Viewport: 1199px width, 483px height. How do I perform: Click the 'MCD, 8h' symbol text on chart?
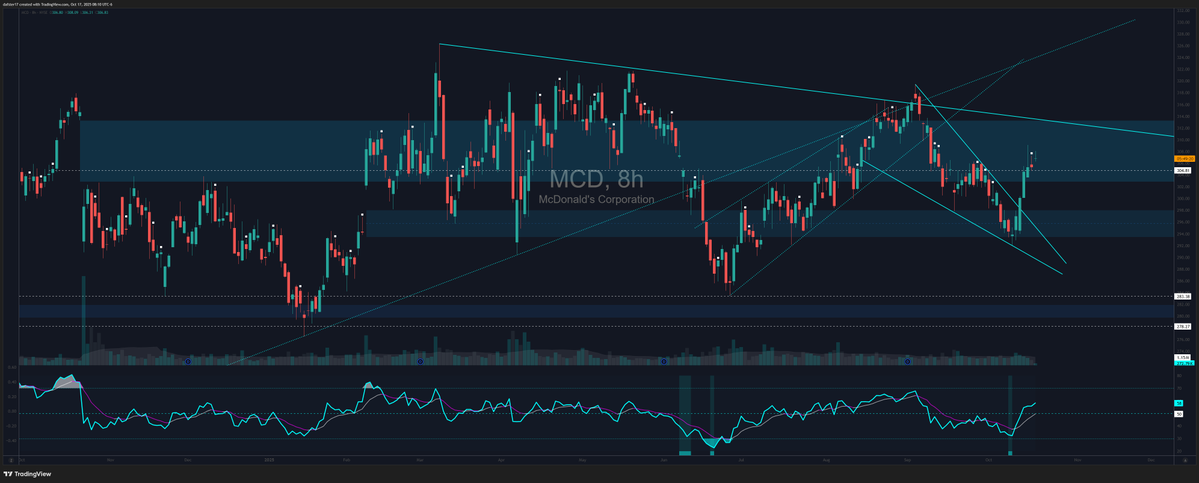[x=596, y=180]
